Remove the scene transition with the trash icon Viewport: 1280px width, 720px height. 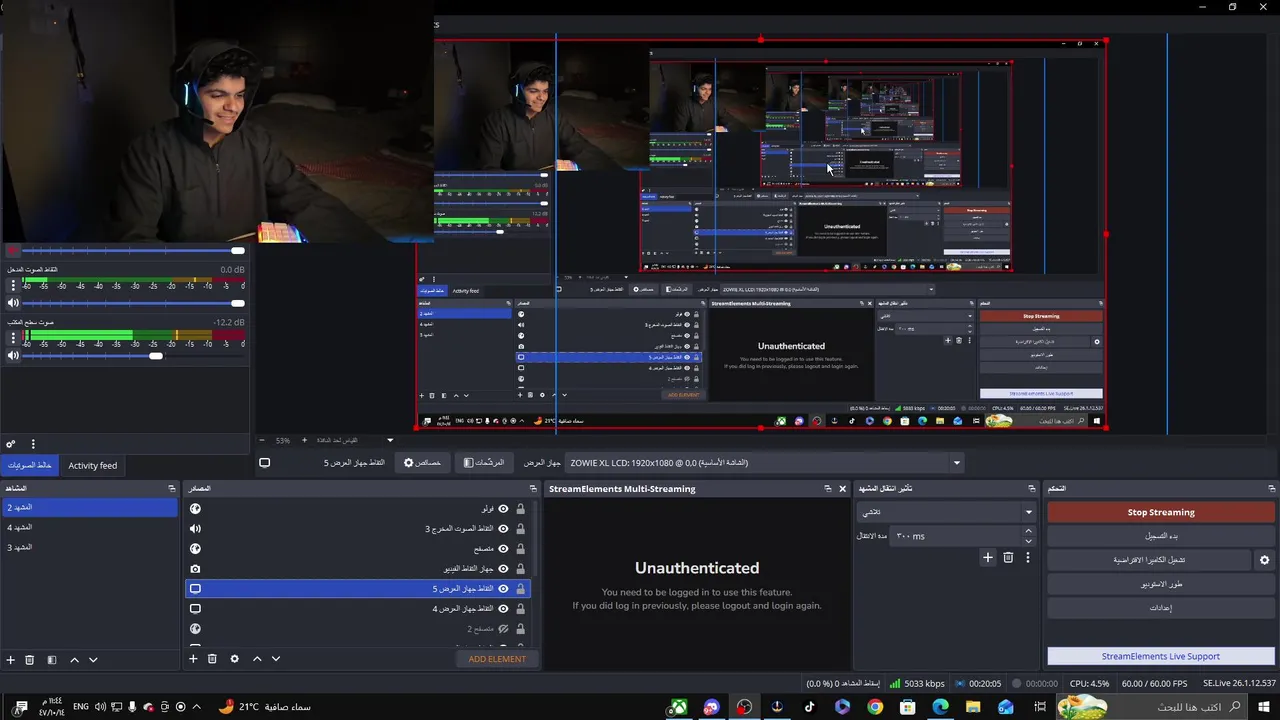pos(1008,557)
